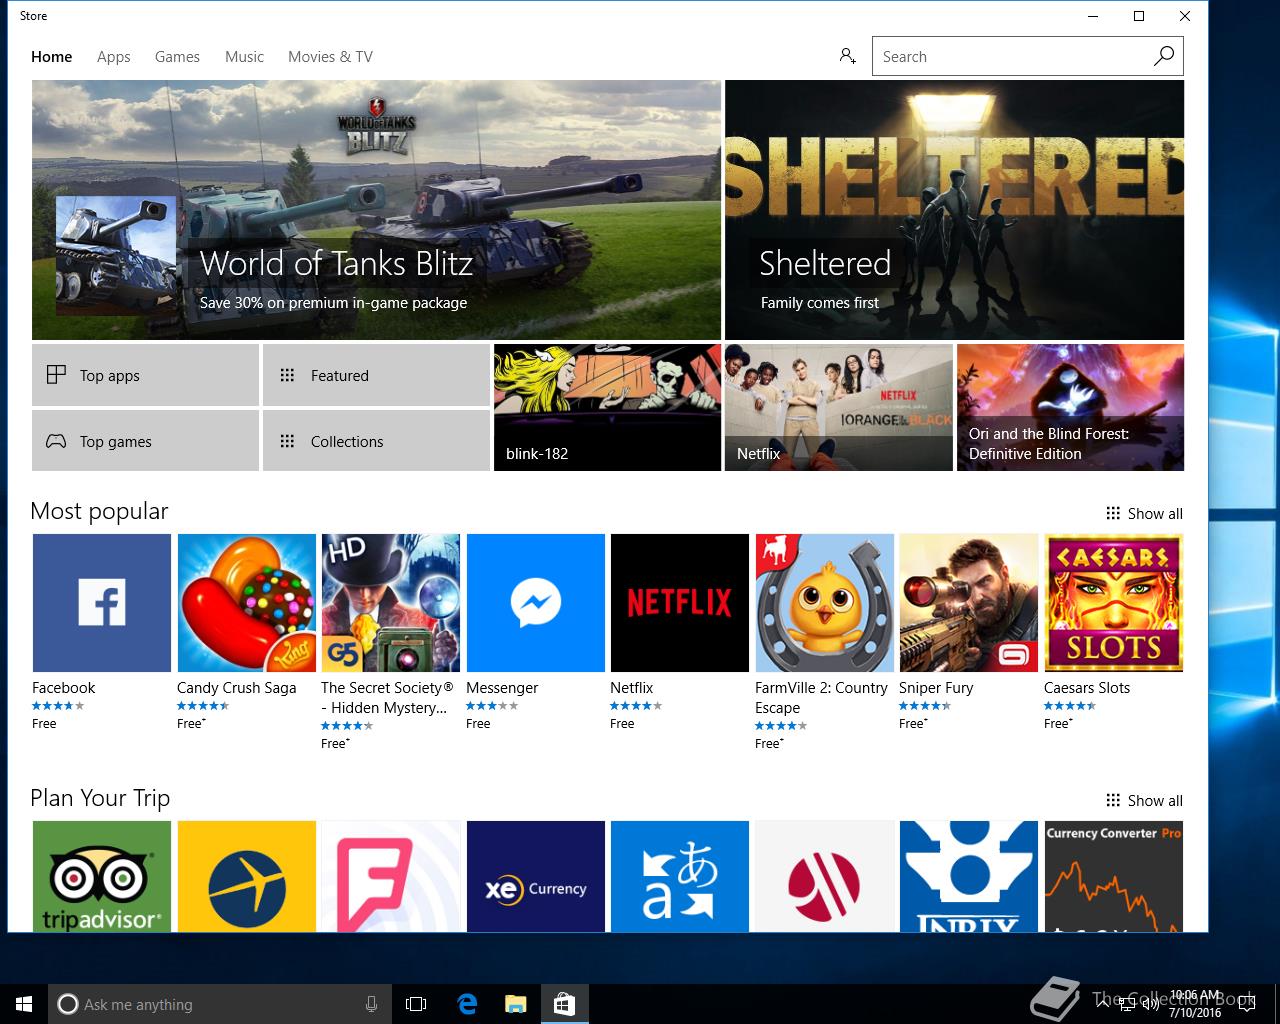Image resolution: width=1280 pixels, height=1024 pixels.
Task: Open the Foursquare app tile
Action: [x=391, y=877]
